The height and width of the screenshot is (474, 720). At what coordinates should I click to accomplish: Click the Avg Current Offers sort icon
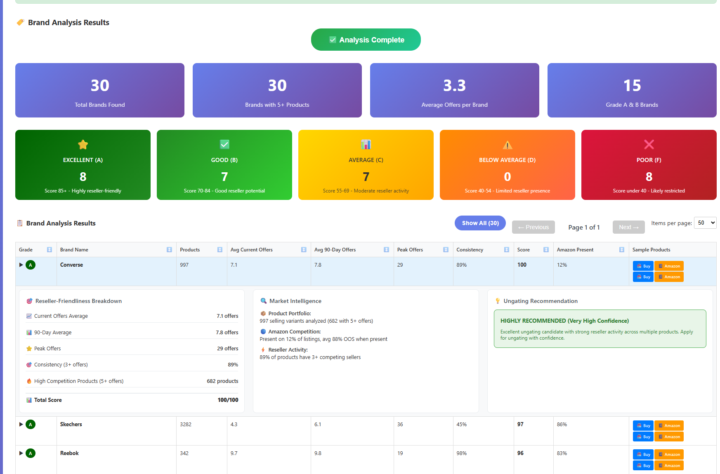(303, 249)
